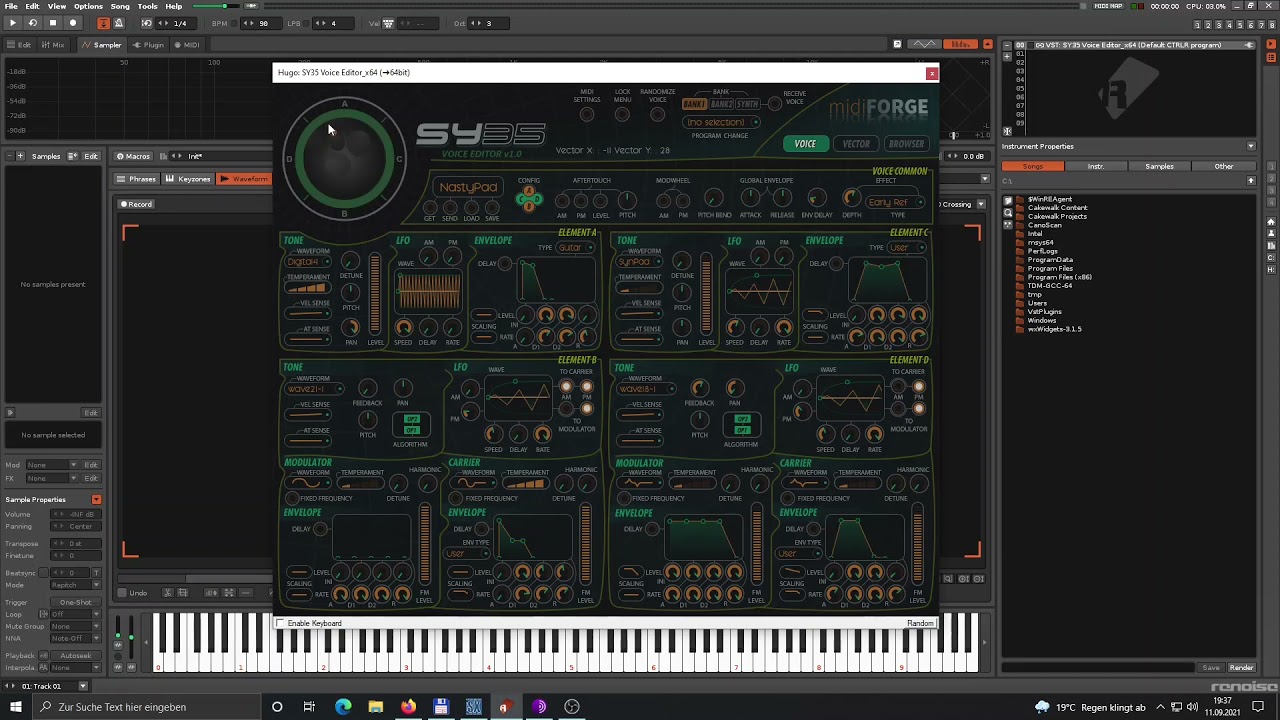The image size is (1280, 720).
Task: Open the effect type Early Ref dropdown
Action: 894,202
